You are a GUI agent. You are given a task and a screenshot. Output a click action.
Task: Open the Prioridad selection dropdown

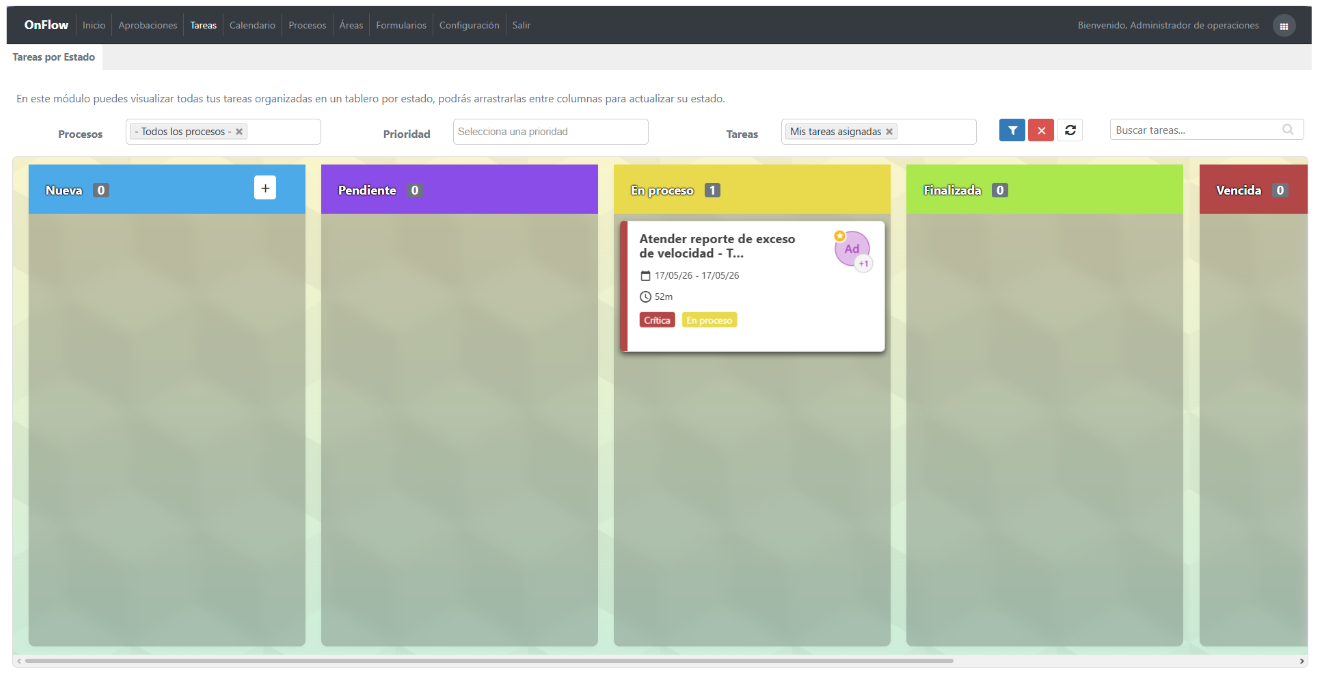(551, 131)
